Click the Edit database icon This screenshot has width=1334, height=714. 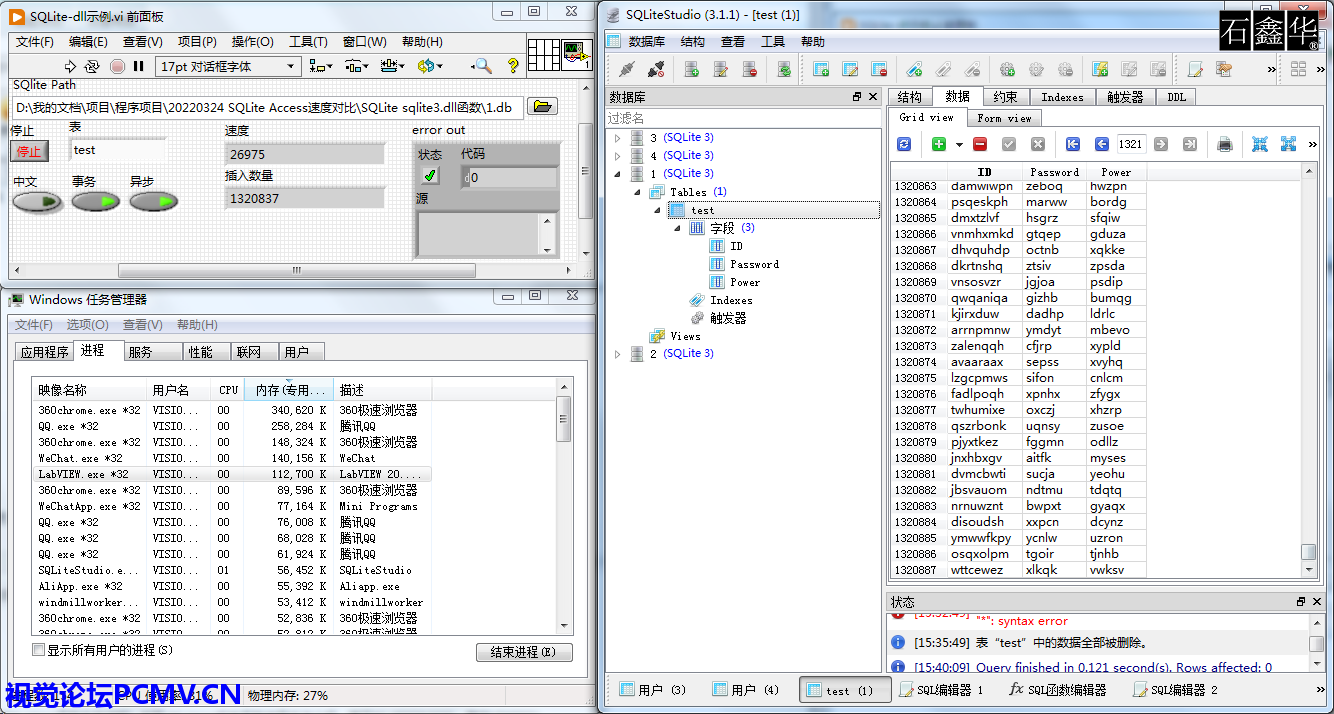point(720,69)
